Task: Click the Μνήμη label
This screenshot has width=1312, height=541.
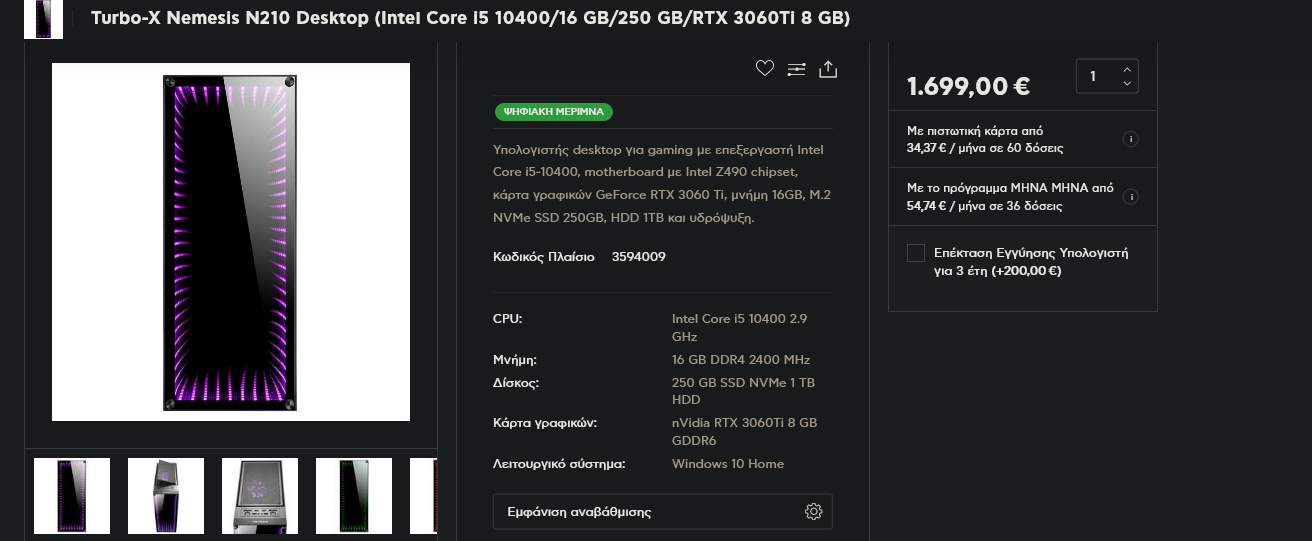Action: 515,360
